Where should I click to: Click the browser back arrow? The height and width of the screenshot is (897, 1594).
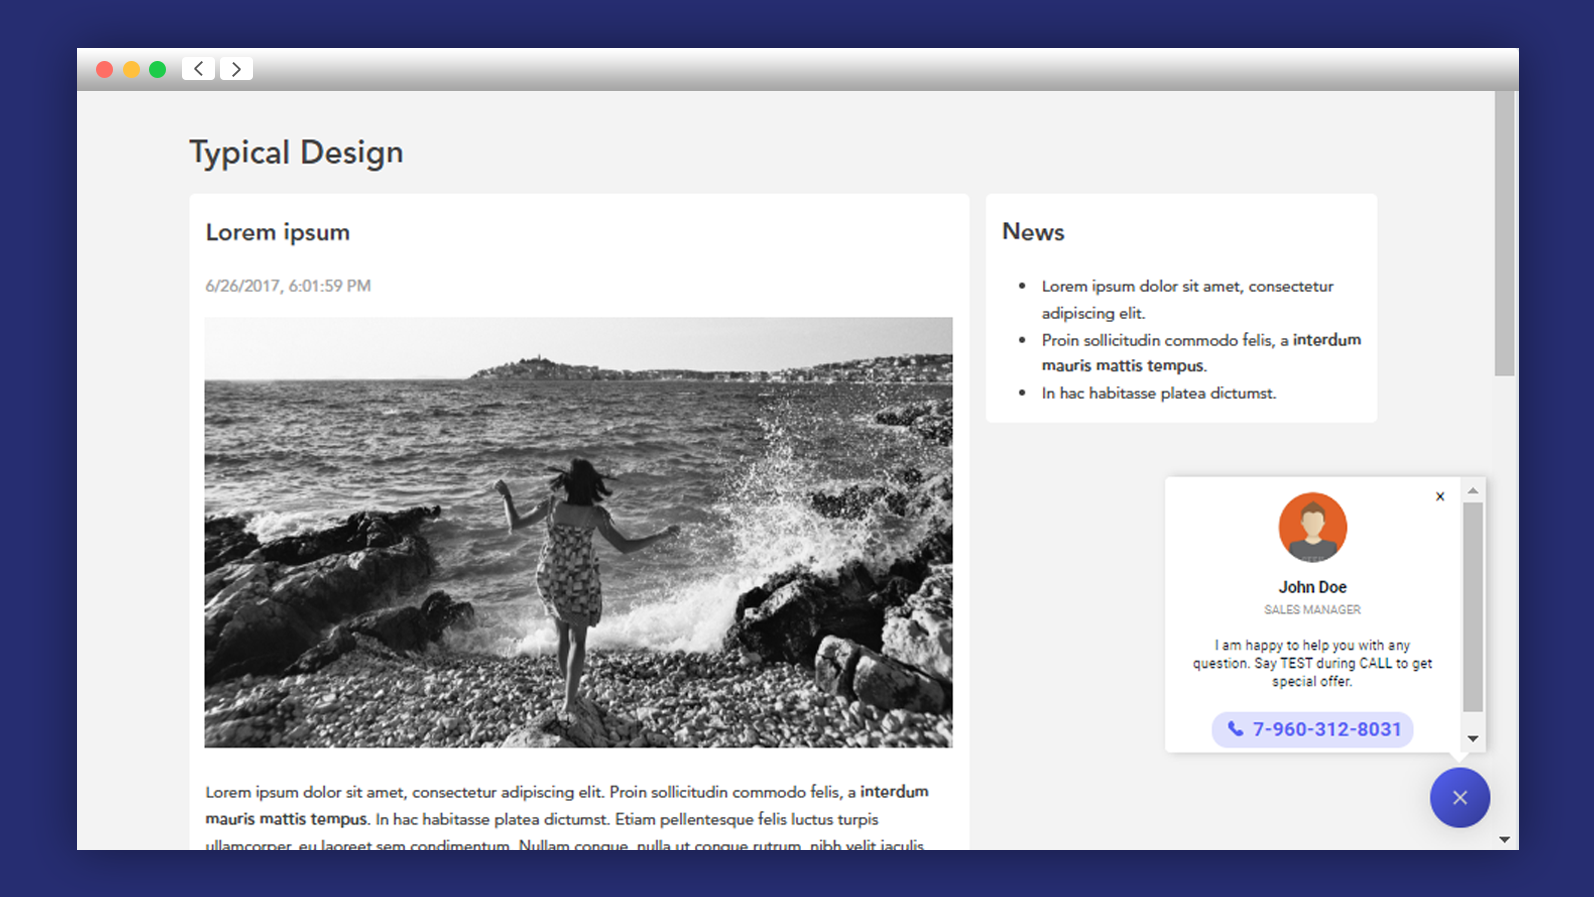(x=199, y=69)
